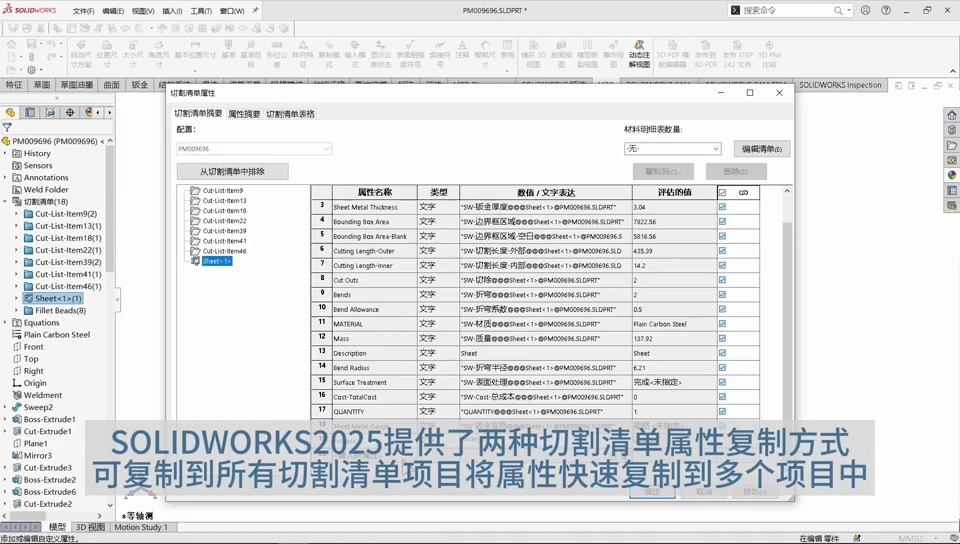Click the Note (注释) annotation icon
Image resolution: width=960 pixels, height=544 pixels.
[x=462, y=49]
